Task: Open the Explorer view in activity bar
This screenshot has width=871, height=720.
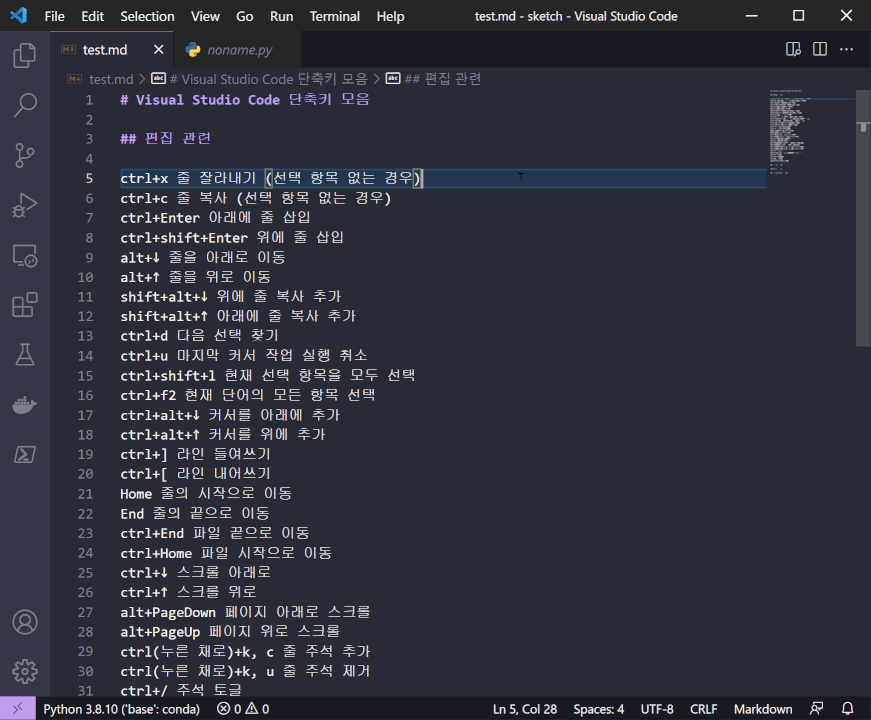Action: tap(24, 55)
